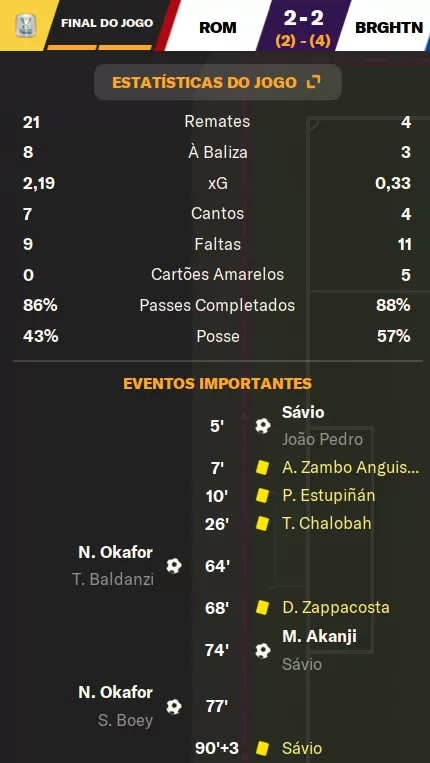Click the yellow card for P. Estupiñán

[263, 496]
